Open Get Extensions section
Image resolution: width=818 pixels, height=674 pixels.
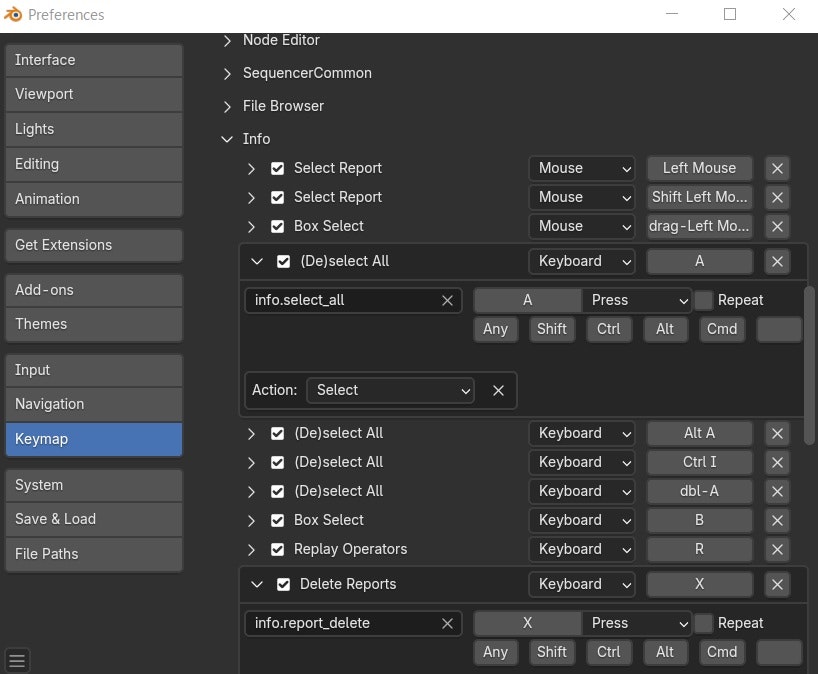[94, 245]
